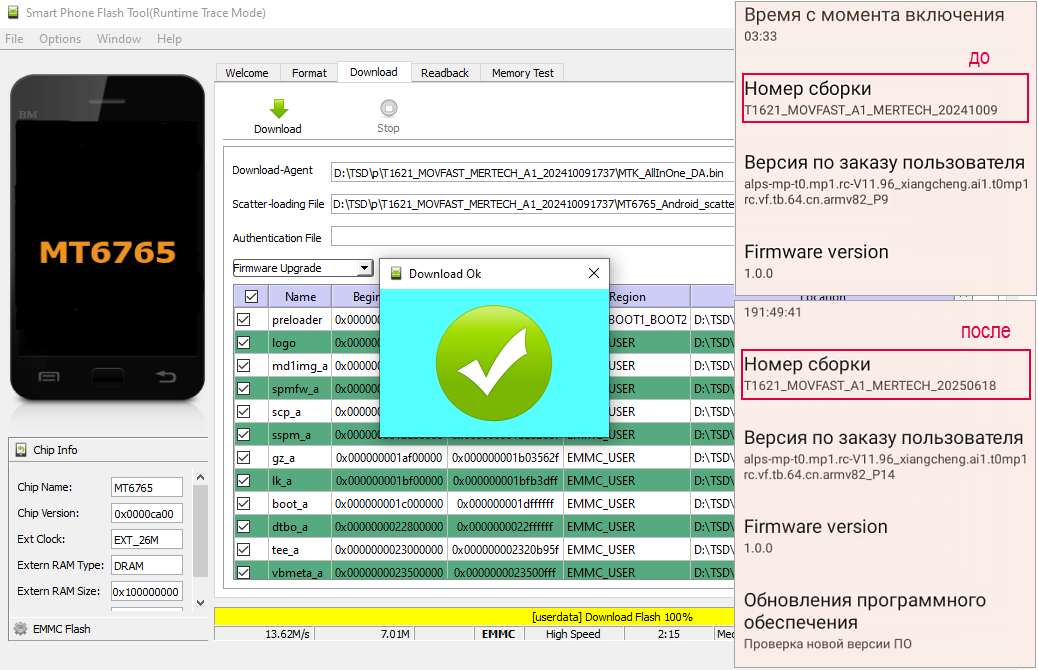Open the Options menu
The height and width of the screenshot is (670, 1038).
click(x=60, y=39)
